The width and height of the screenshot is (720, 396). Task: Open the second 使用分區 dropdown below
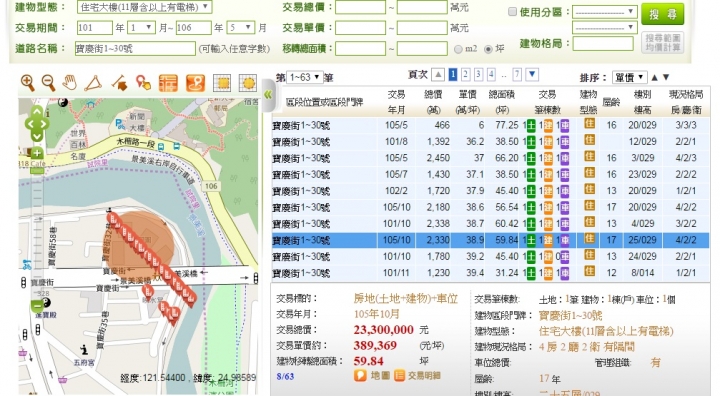[x=604, y=28]
